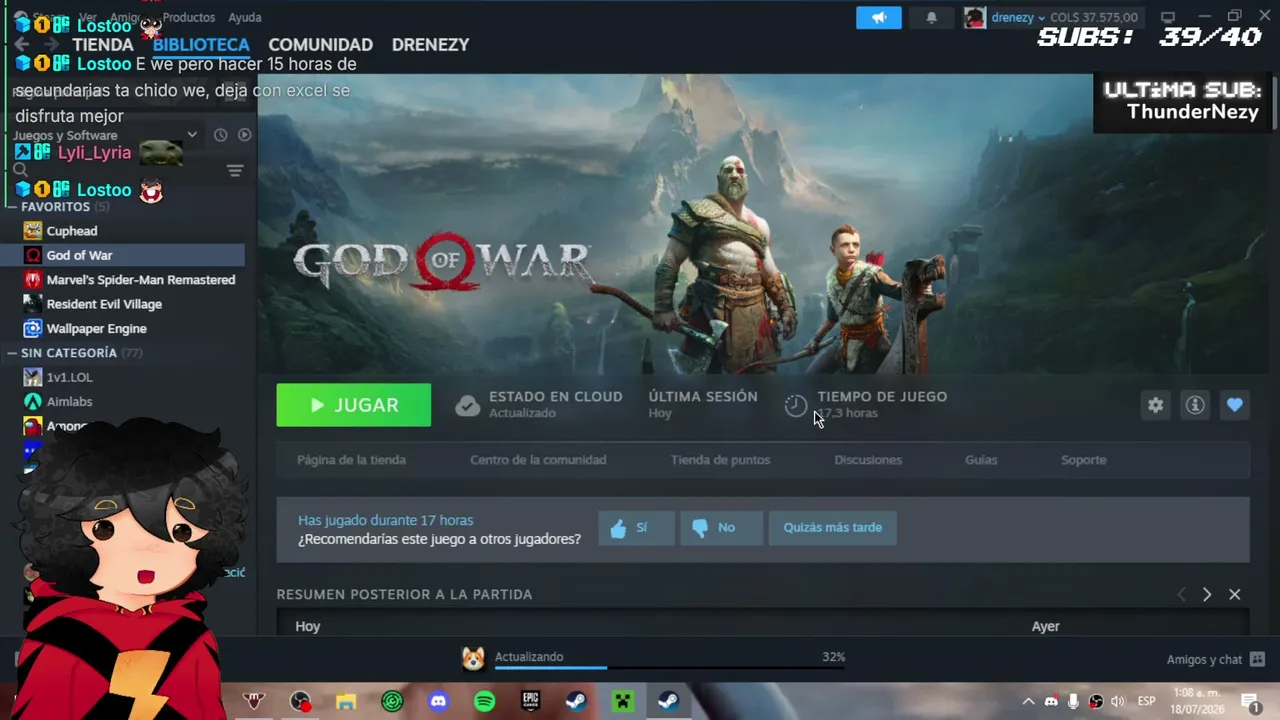Open the volume control in system tray
The image size is (1280, 720).
[x=1117, y=701]
